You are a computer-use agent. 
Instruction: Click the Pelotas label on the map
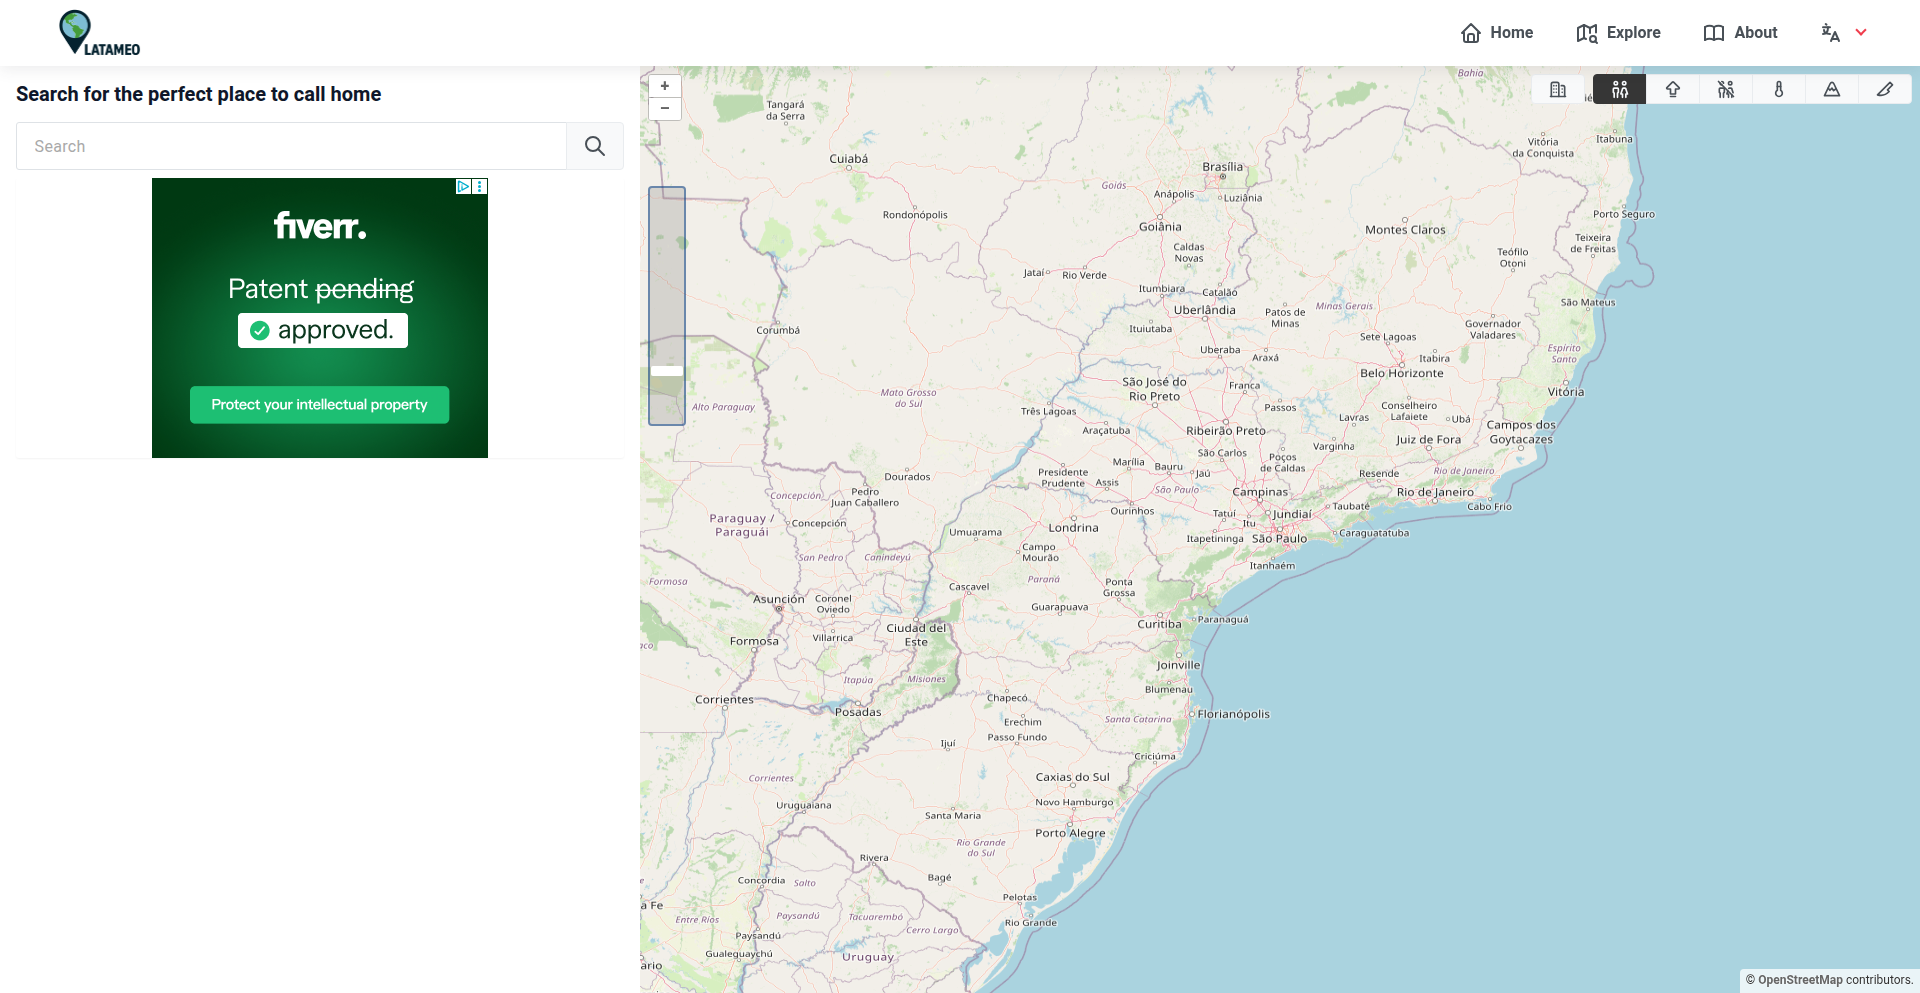pos(1020,897)
